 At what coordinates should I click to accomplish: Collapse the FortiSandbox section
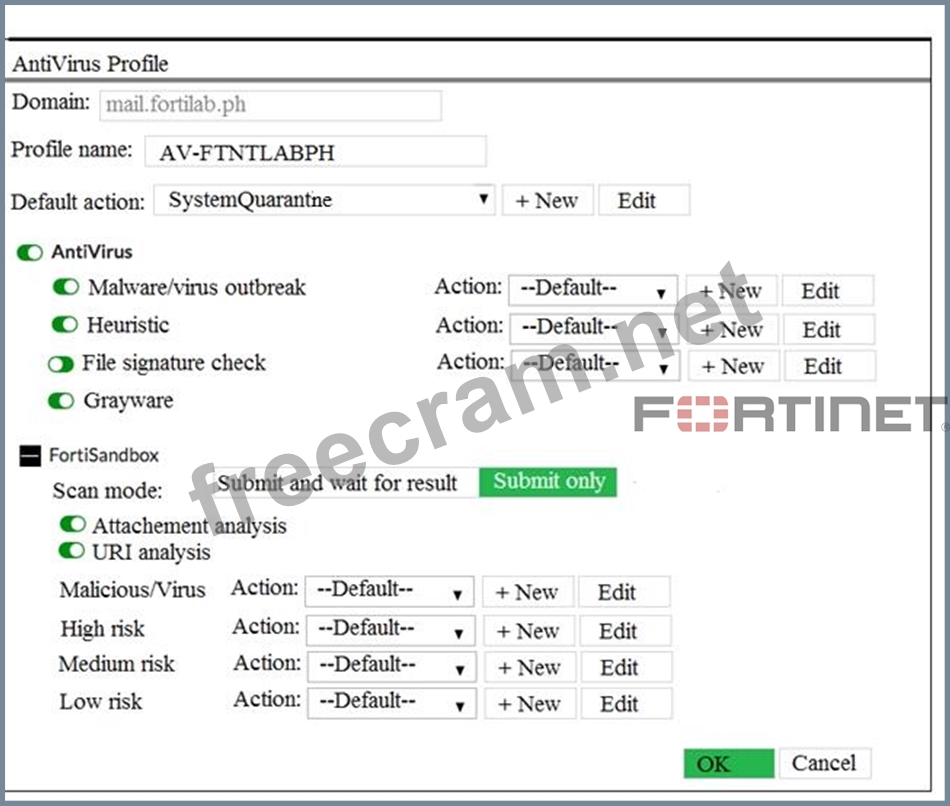30,455
